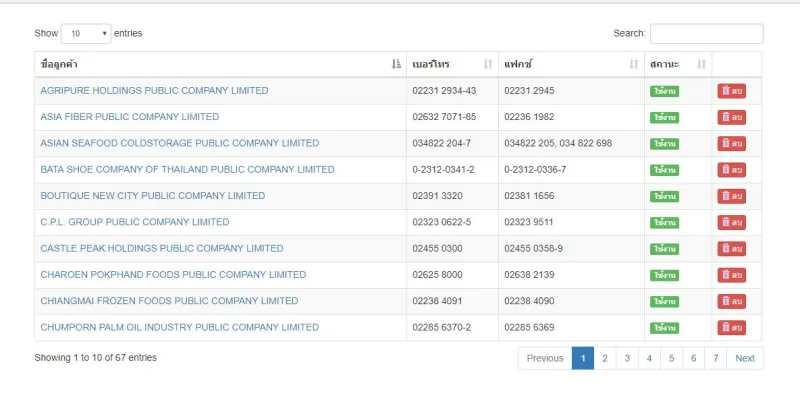
Task: Select phone number 02231 2934-43
Action: pos(444,90)
